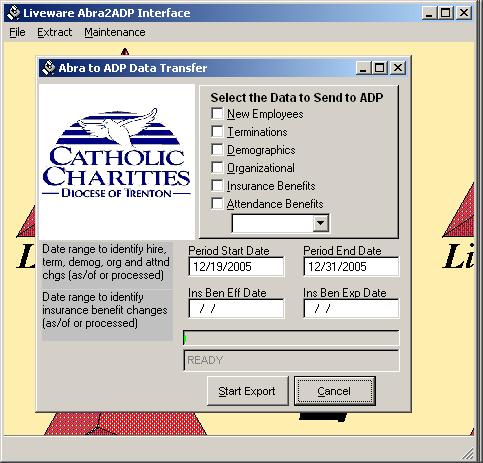The width and height of the screenshot is (483, 463).
Task: Open the File menu
Action: tap(17, 32)
